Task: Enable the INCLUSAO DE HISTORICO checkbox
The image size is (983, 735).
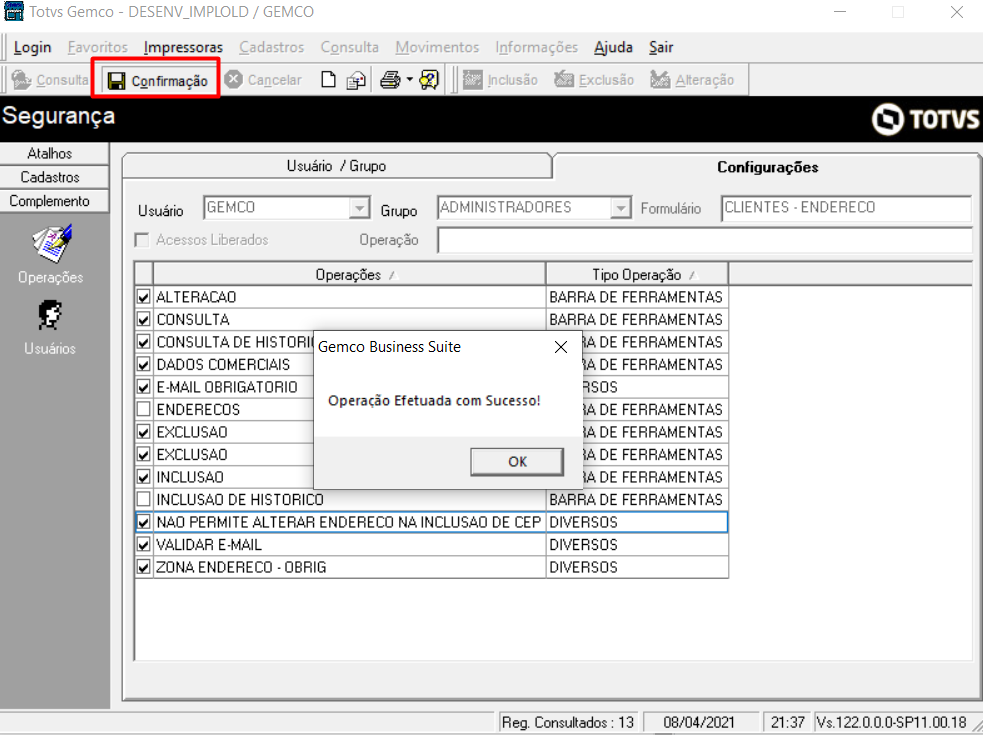Action: (x=144, y=500)
